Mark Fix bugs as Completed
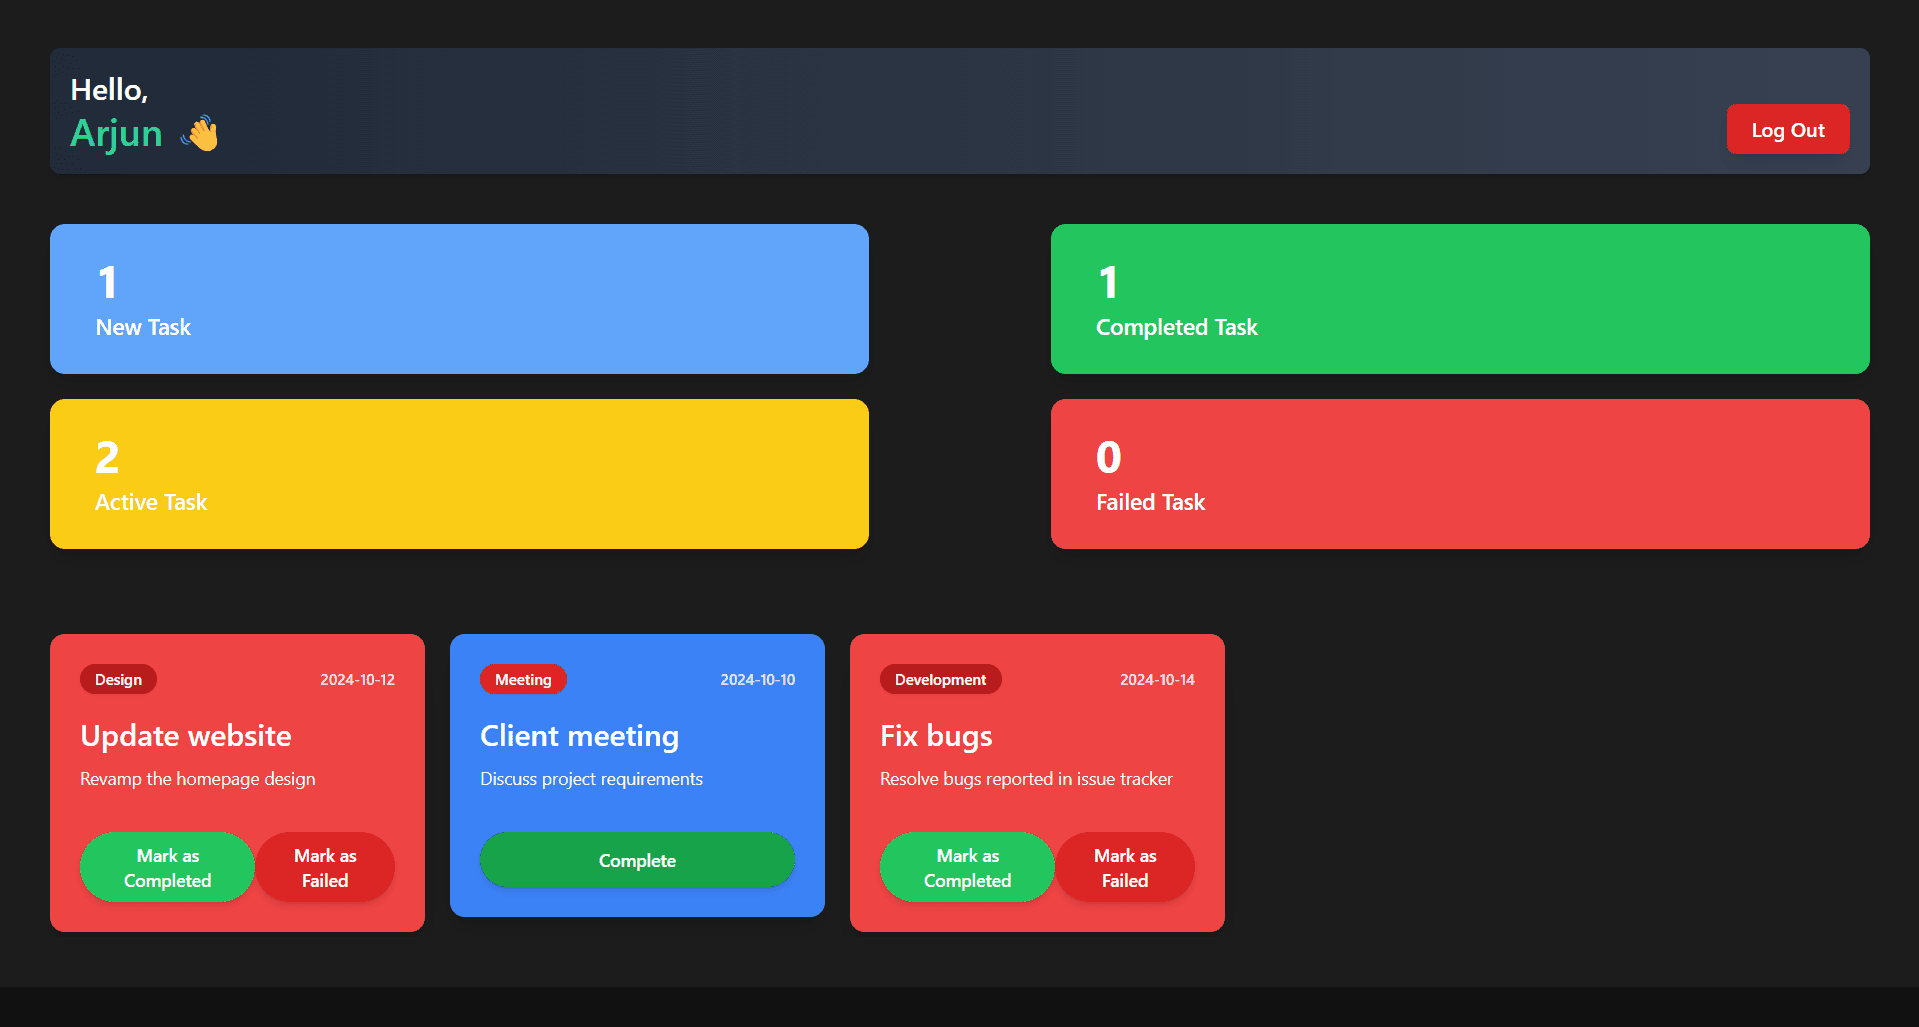1919x1027 pixels. coord(967,867)
